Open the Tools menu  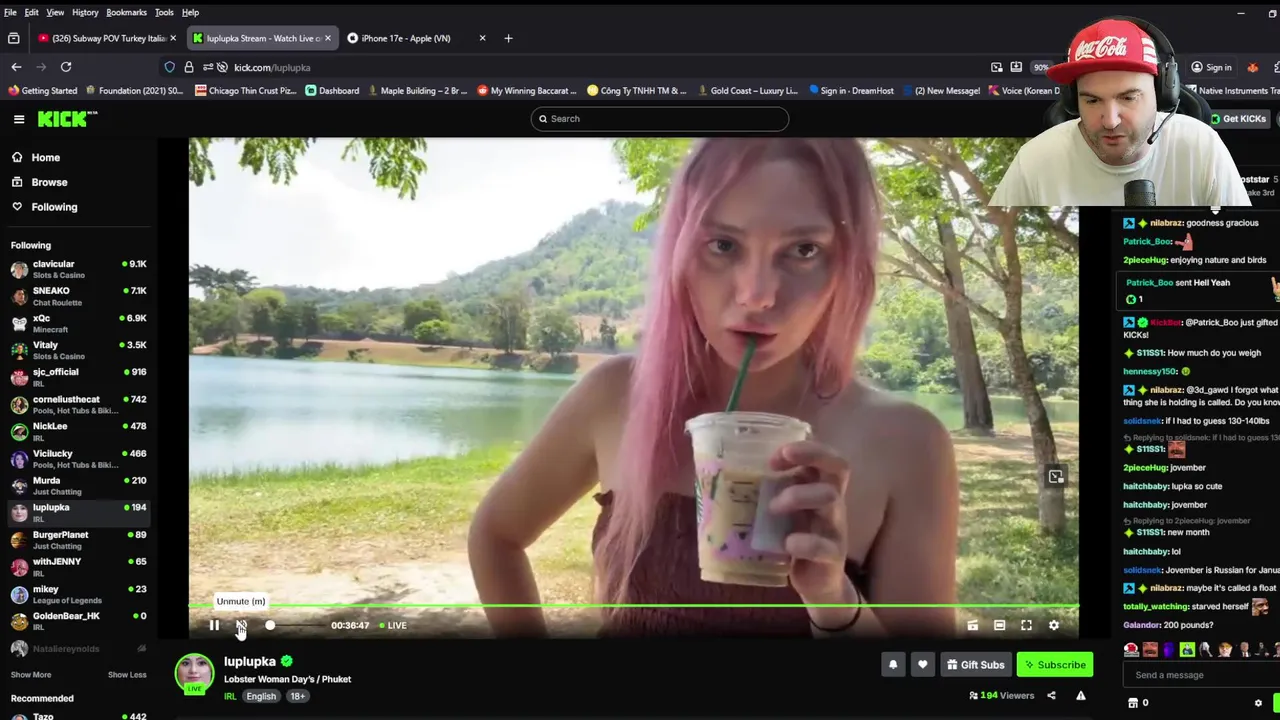click(x=164, y=12)
